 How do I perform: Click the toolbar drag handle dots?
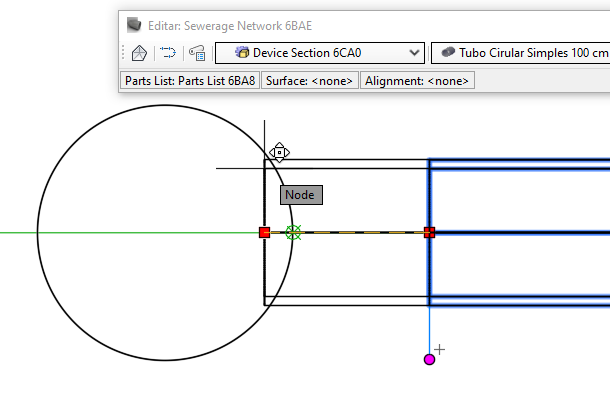123,53
